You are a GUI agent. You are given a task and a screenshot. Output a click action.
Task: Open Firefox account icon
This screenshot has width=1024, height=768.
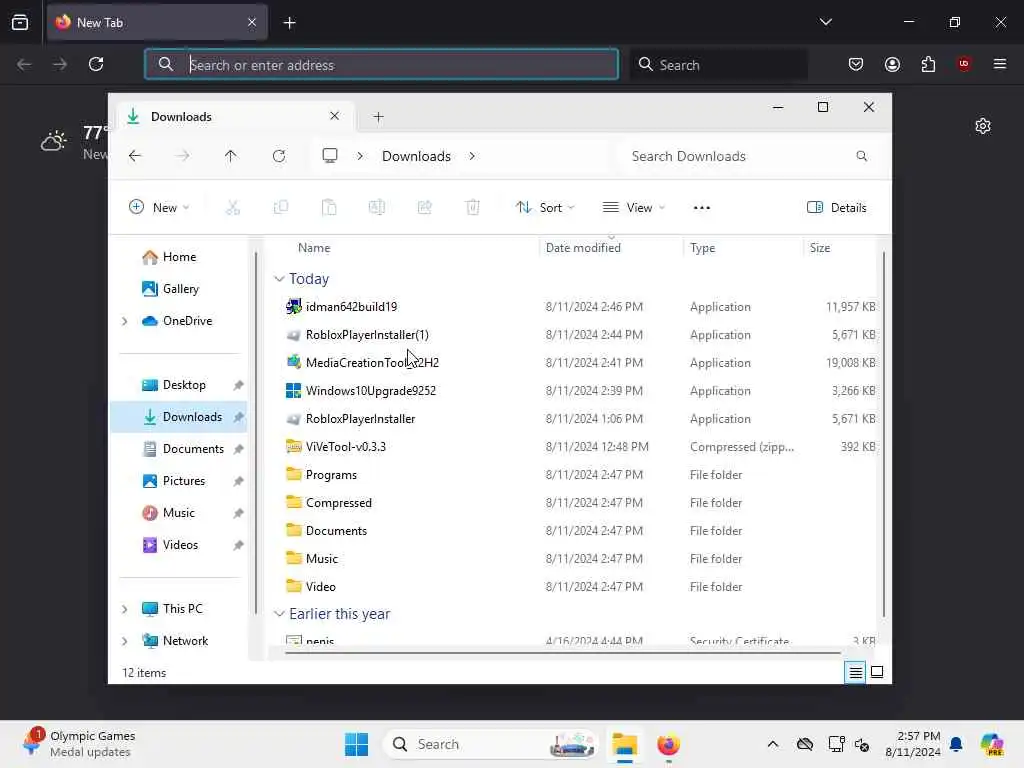click(892, 64)
